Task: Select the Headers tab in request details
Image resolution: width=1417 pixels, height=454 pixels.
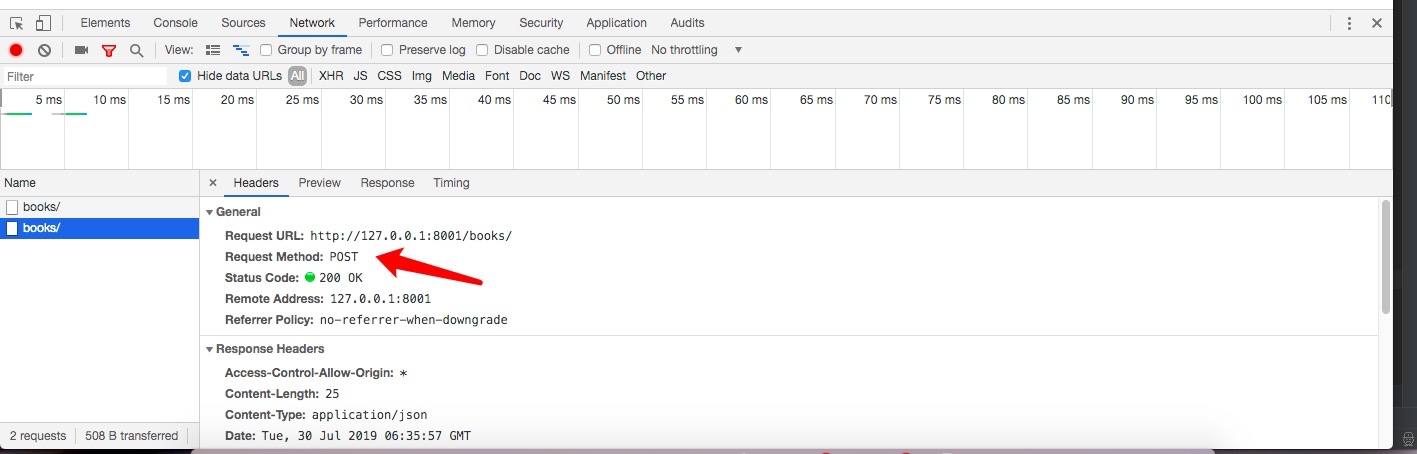Action: click(256, 183)
